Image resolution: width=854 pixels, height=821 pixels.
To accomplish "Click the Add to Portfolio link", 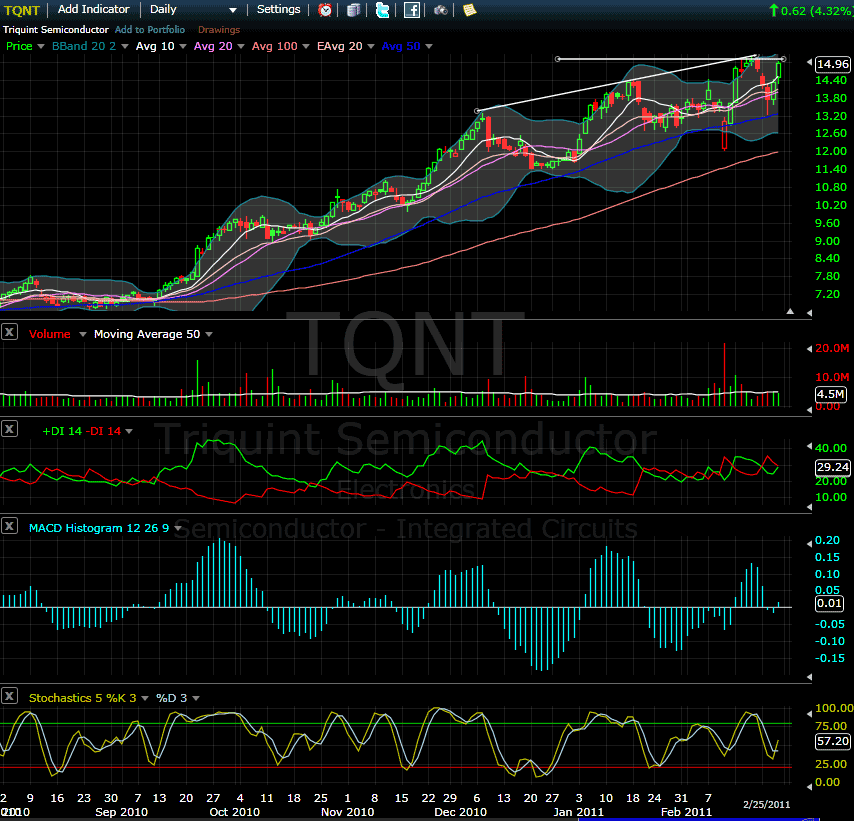I will (149, 30).
